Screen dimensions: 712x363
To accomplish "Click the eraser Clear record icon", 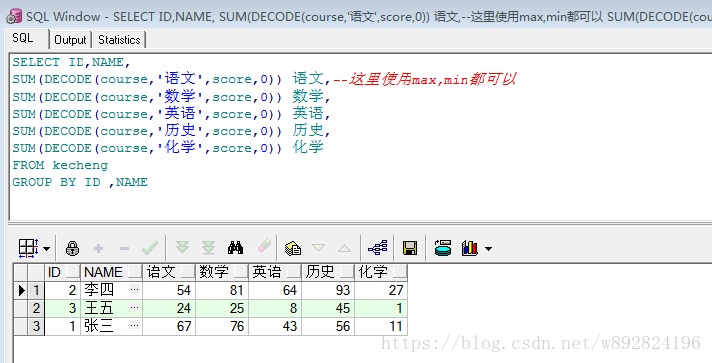I will click(x=264, y=246).
